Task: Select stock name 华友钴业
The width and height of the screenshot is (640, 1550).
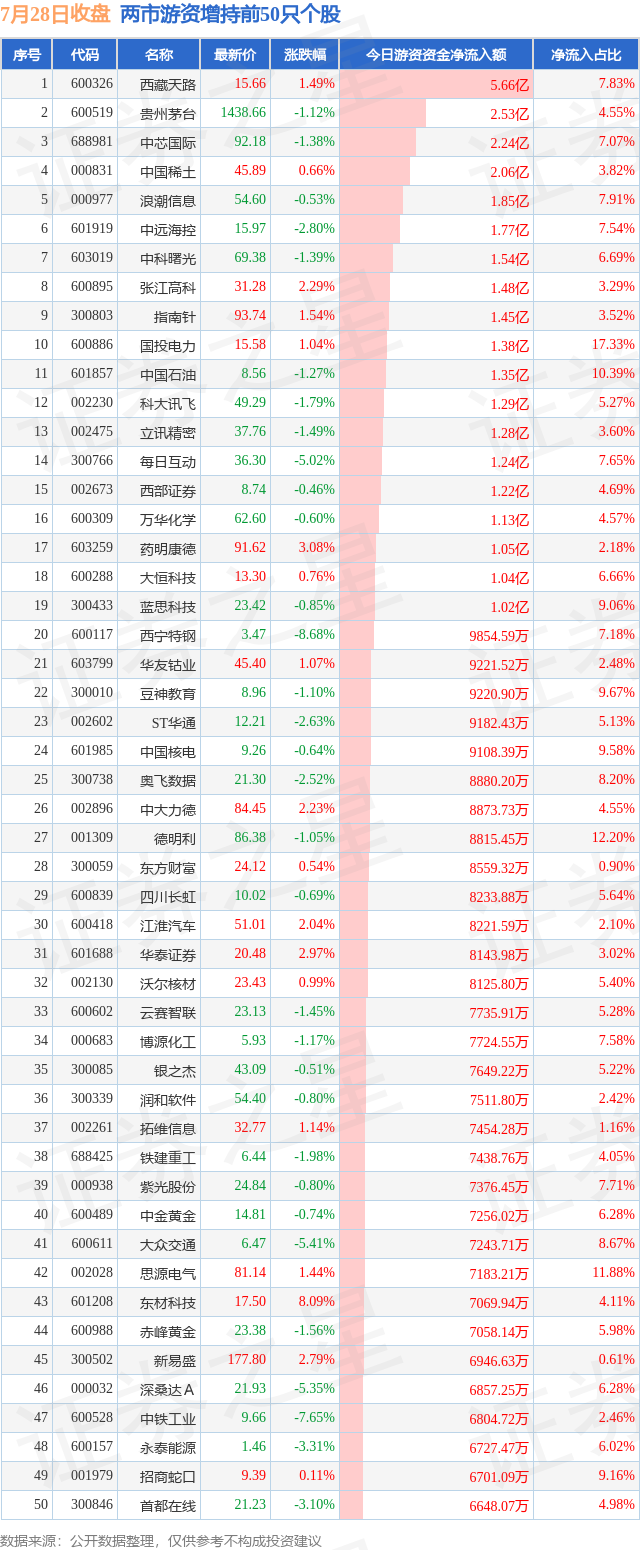Action: click(x=168, y=665)
